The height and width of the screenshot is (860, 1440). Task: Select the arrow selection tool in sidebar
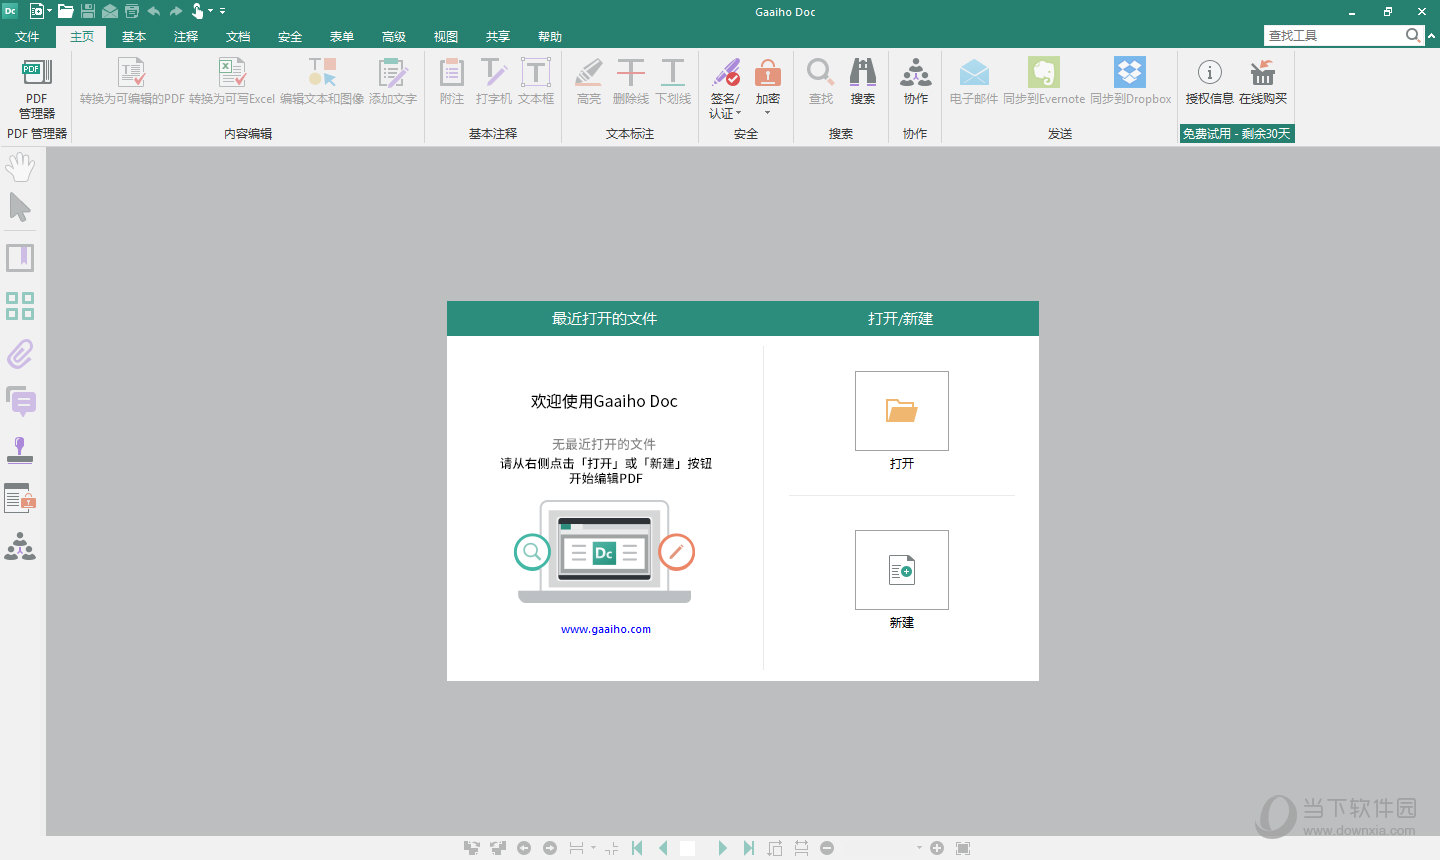[x=20, y=207]
